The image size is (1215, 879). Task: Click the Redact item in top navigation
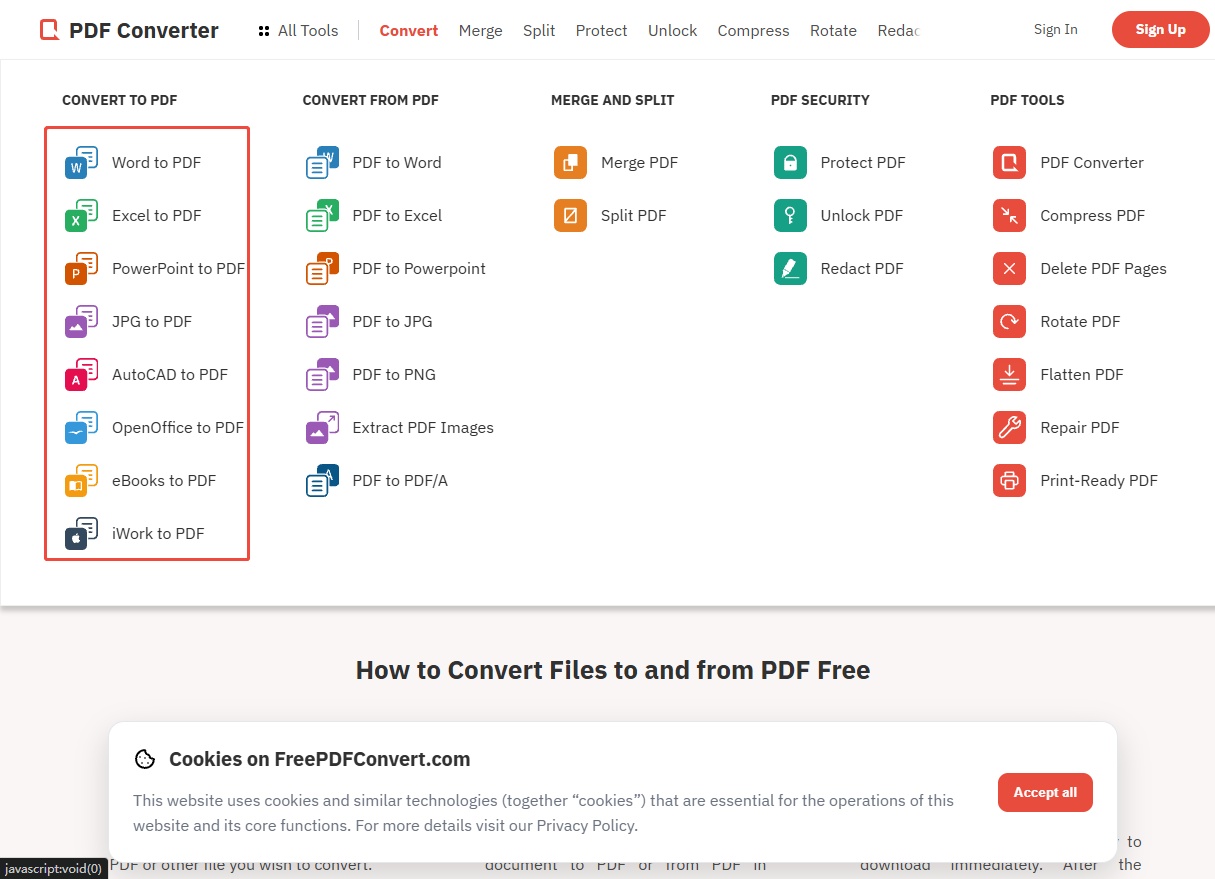tap(898, 30)
